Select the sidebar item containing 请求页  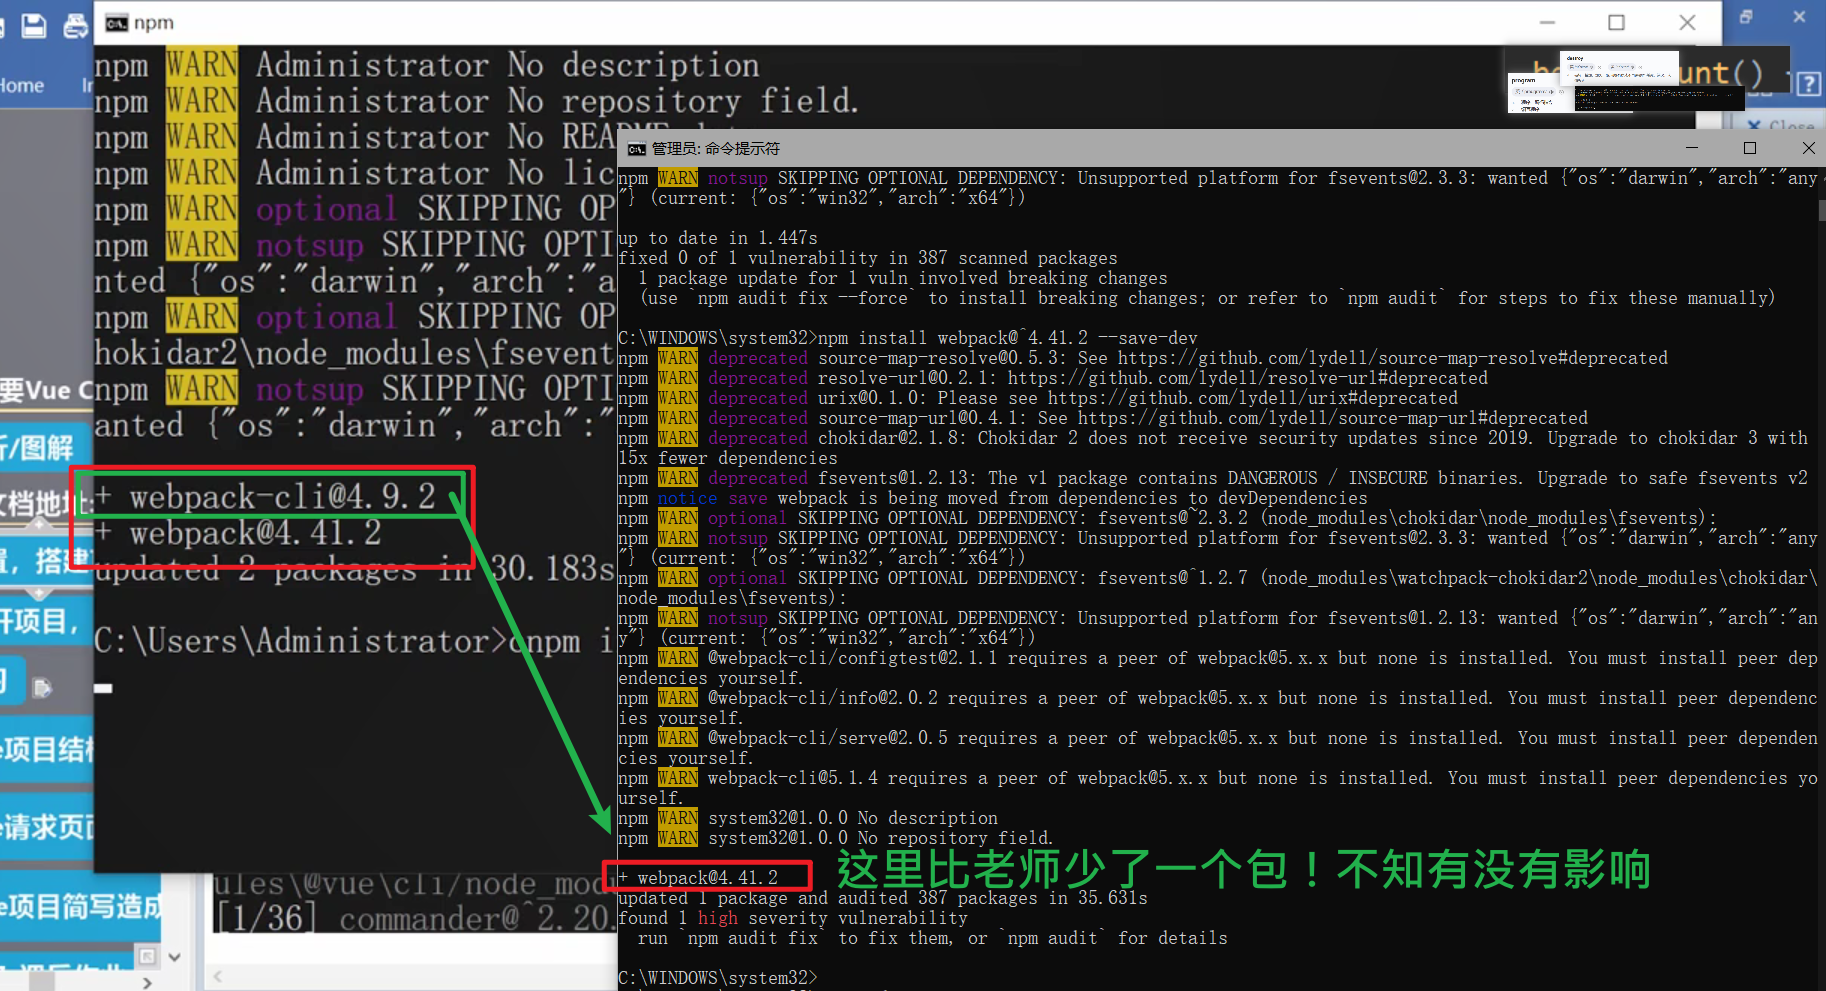pyautogui.click(x=47, y=827)
